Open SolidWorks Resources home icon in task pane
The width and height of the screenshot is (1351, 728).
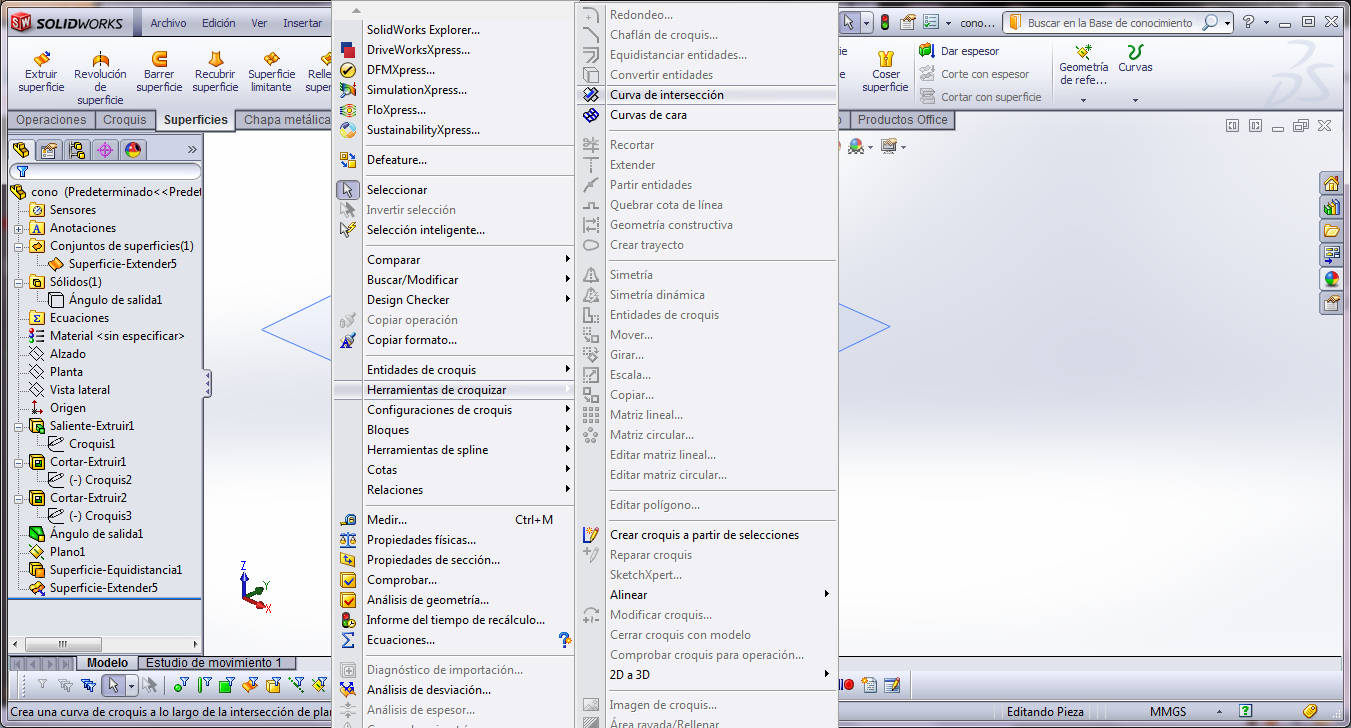tap(1331, 183)
